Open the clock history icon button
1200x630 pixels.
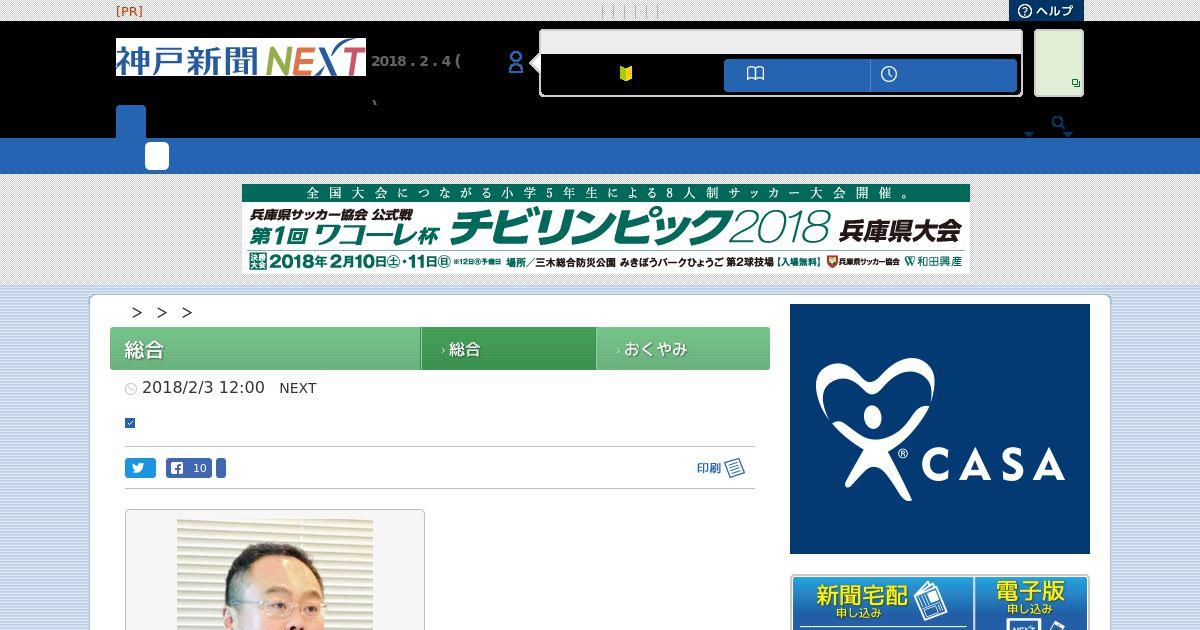pyautogui.click(x=889, y=74)
